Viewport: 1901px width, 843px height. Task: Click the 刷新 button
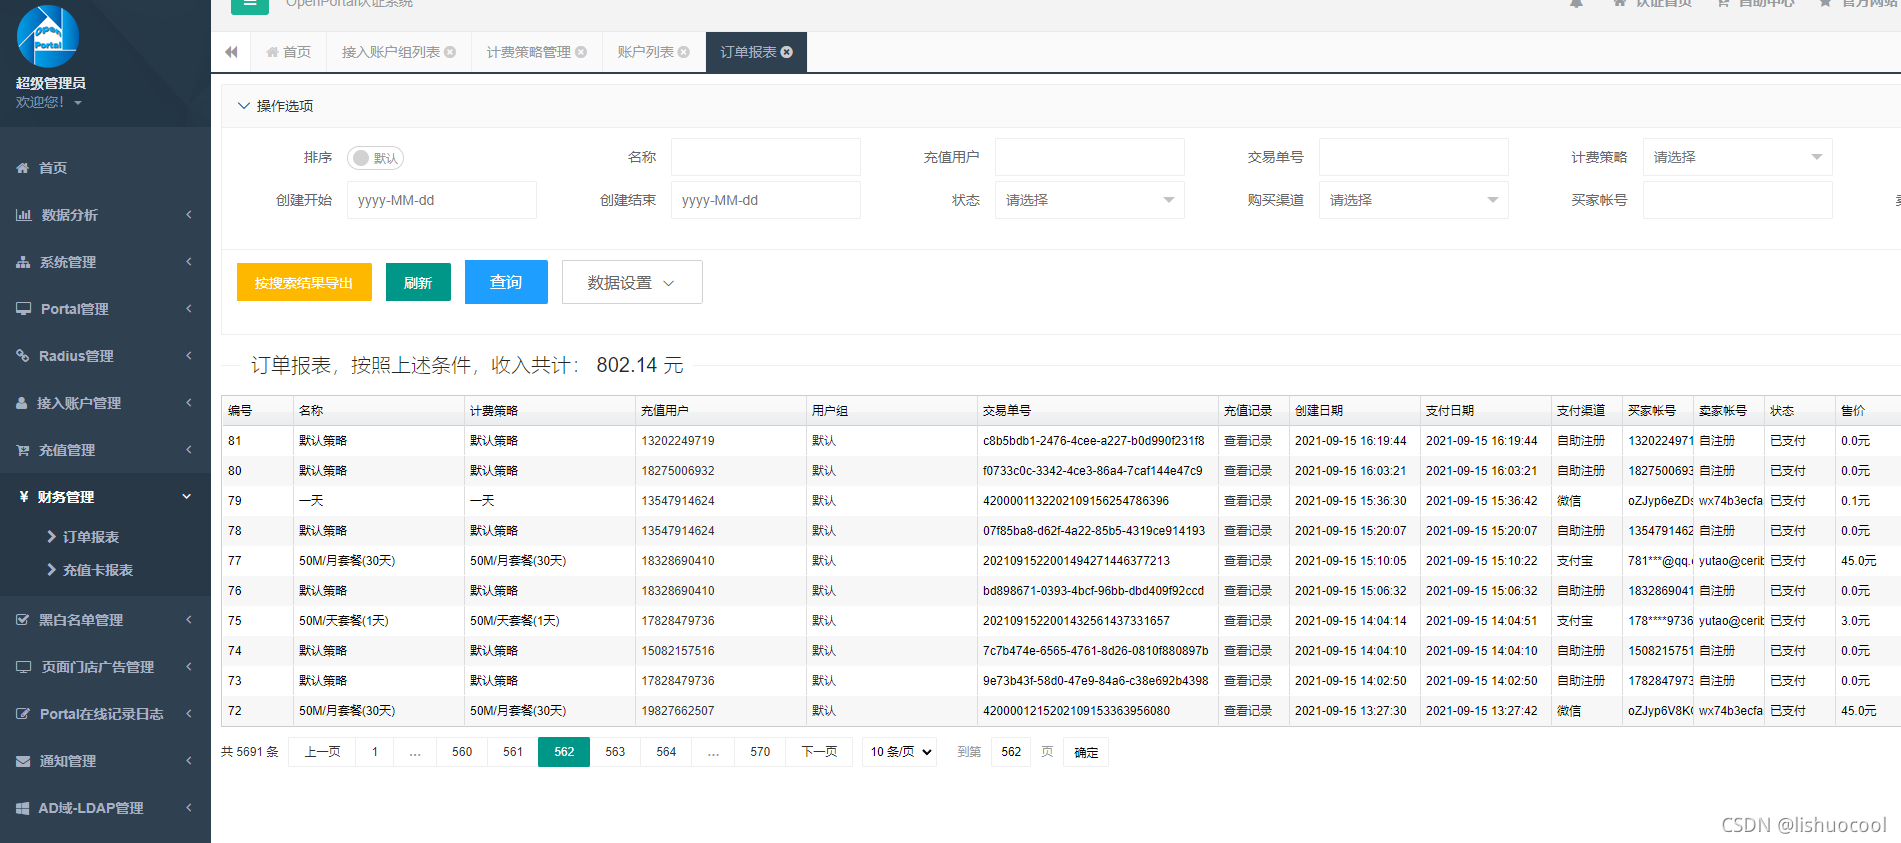click(x=418, y=282)
